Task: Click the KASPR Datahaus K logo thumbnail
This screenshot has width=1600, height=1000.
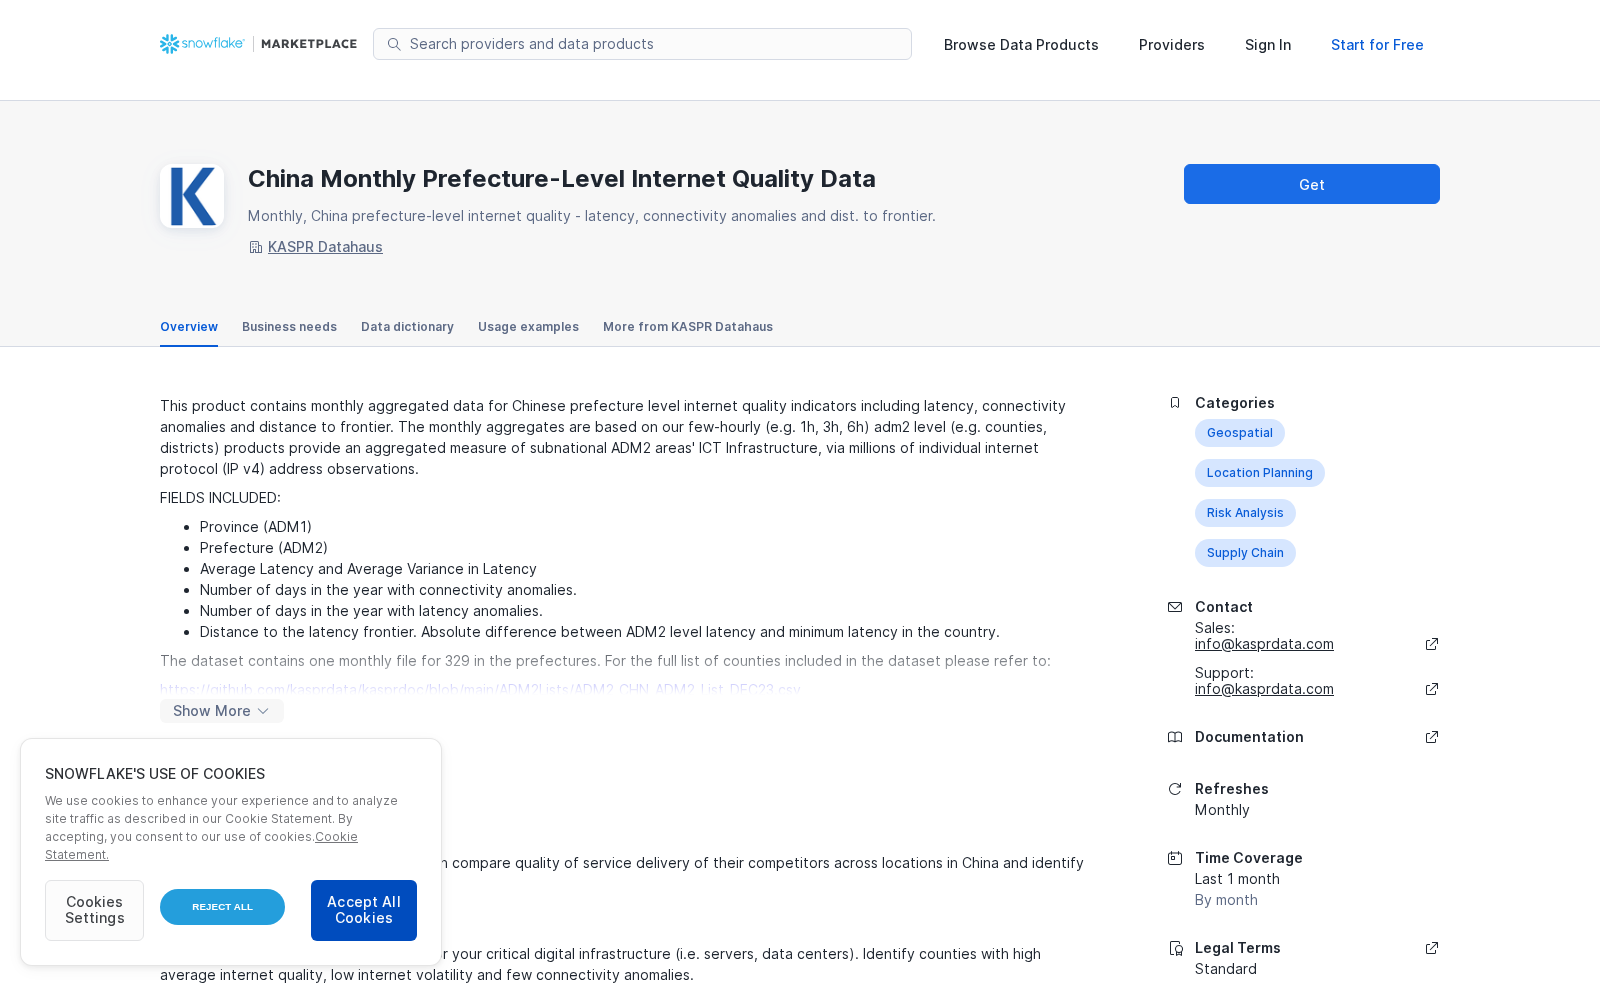Action: pyautogui.click(x=192, y=196)
